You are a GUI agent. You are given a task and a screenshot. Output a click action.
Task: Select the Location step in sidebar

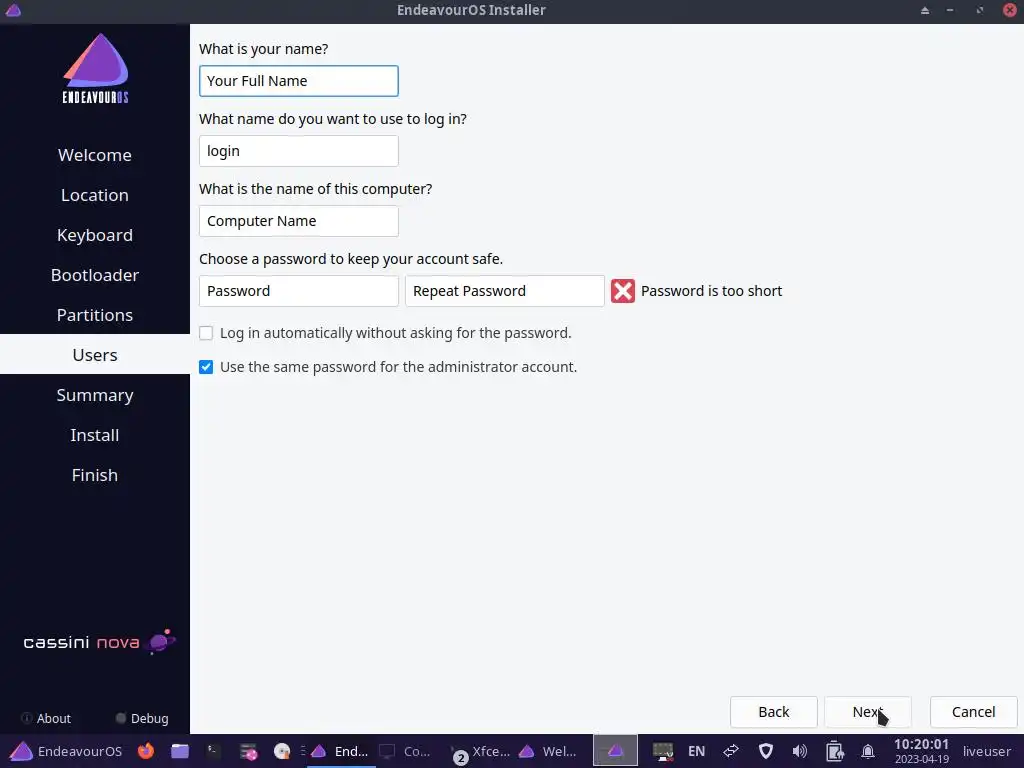(95, 195)
